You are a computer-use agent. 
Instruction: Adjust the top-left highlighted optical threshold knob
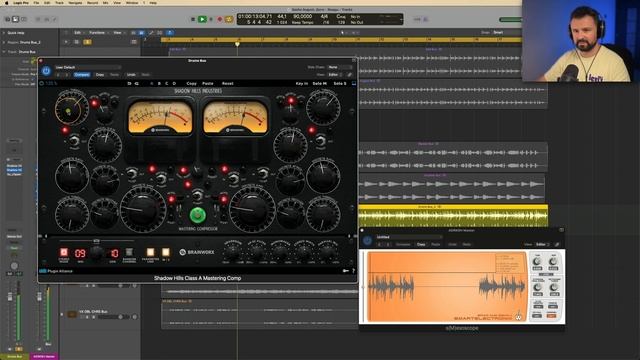pos(71,108)
